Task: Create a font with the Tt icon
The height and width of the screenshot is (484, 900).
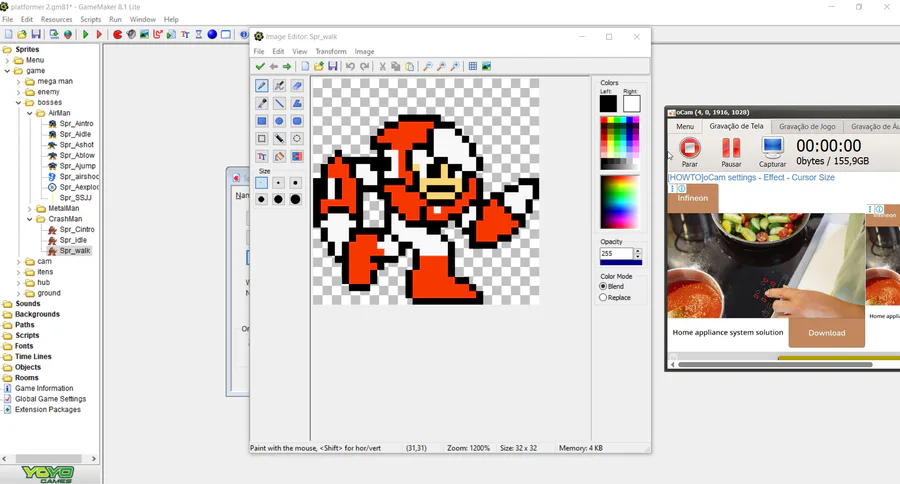Action: (185, 34)
